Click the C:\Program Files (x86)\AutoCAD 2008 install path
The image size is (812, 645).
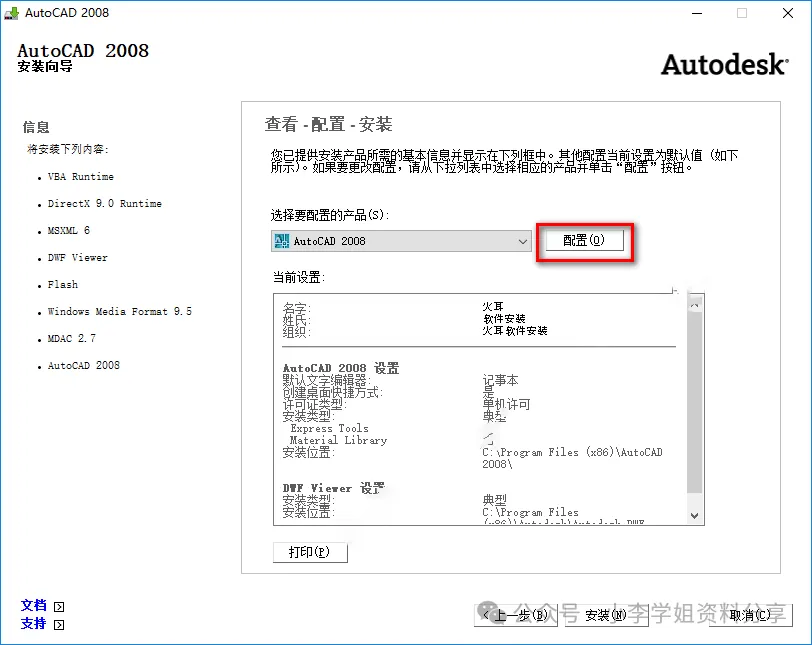pyautogui.click(x=572, y=458)
